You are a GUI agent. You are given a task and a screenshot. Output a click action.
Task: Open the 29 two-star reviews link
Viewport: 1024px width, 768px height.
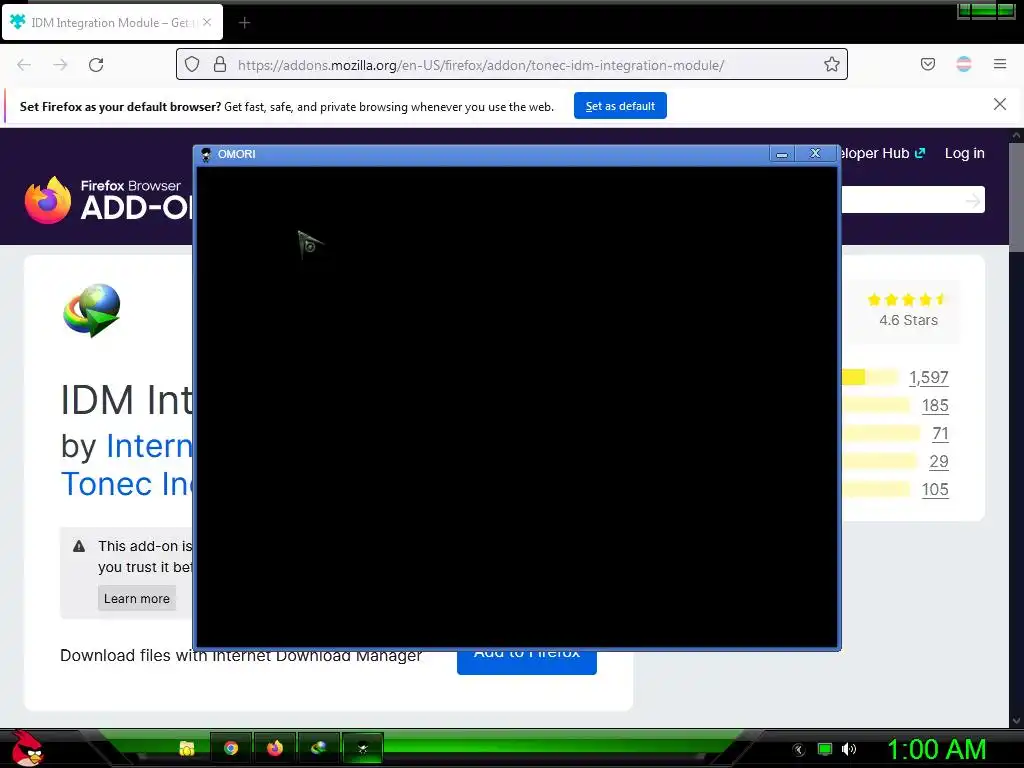pyautogui.click(x=939, y=462)
